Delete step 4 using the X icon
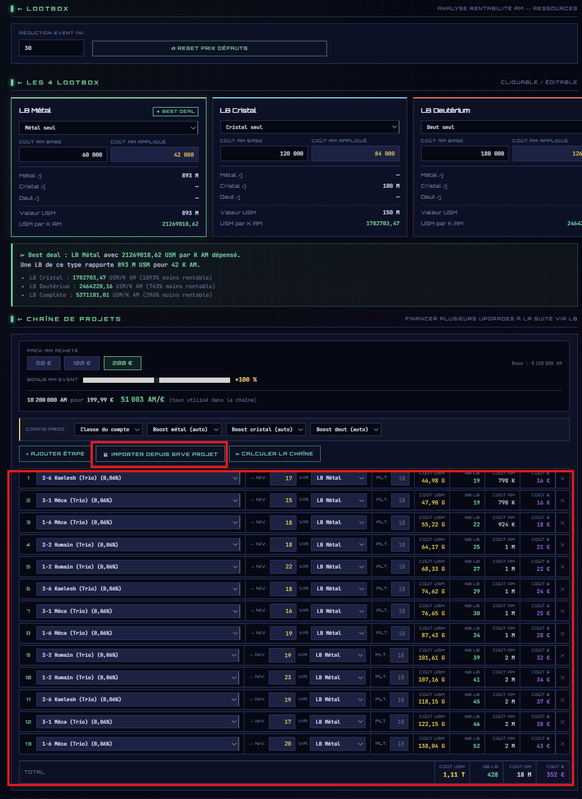The height and width of the screenshot is (799, 582). (562, 545)
